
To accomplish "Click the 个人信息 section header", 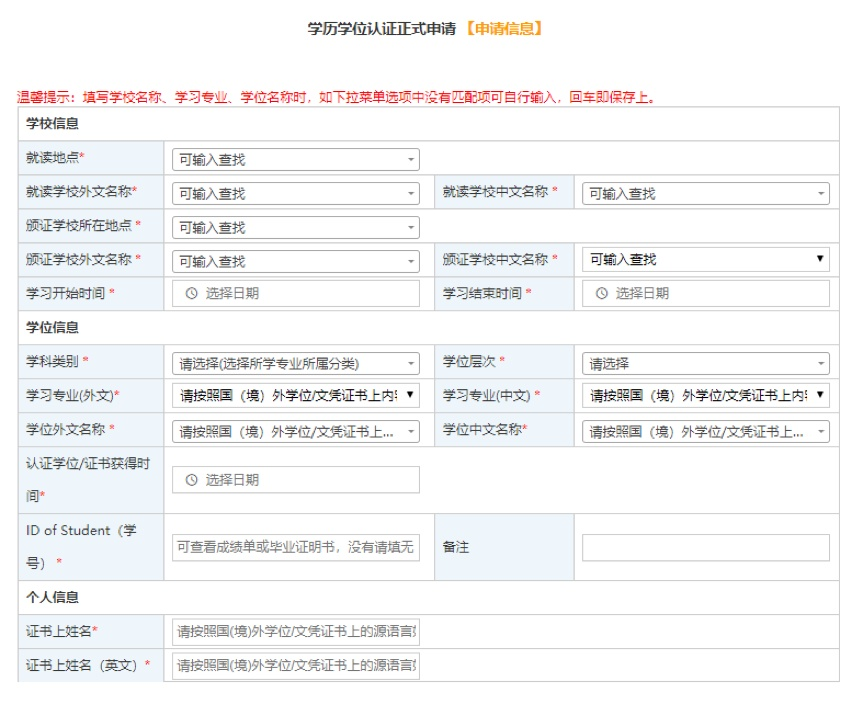I will (52, 597).
